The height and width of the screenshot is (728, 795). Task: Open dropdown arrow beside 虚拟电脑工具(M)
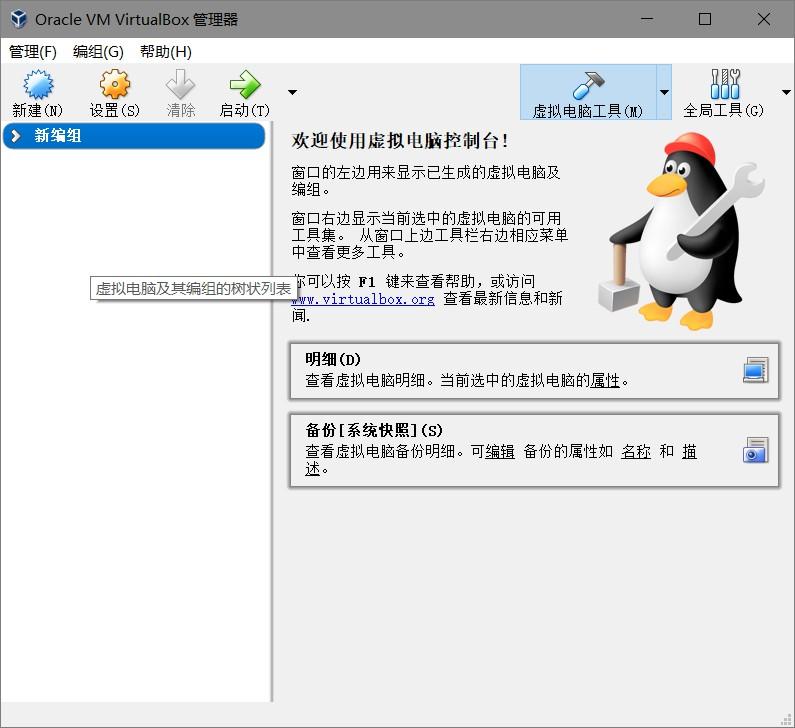[664, 92]
